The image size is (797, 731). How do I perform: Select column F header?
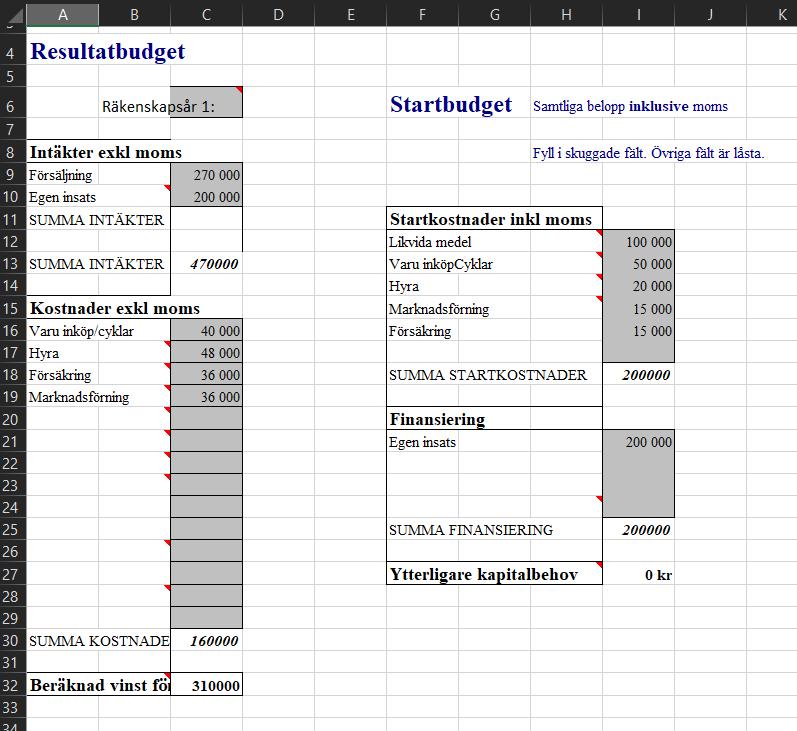(x=422, y=15)
